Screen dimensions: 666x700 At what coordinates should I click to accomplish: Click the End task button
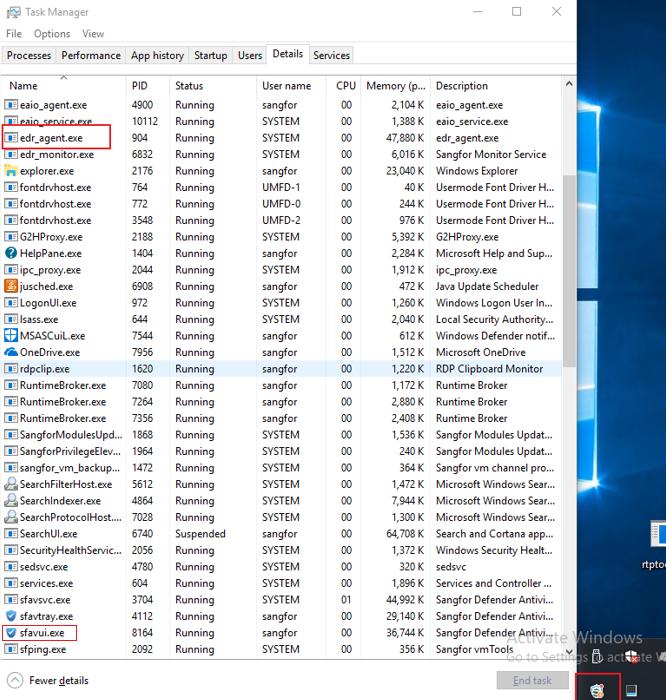click(x=531, y=681)
